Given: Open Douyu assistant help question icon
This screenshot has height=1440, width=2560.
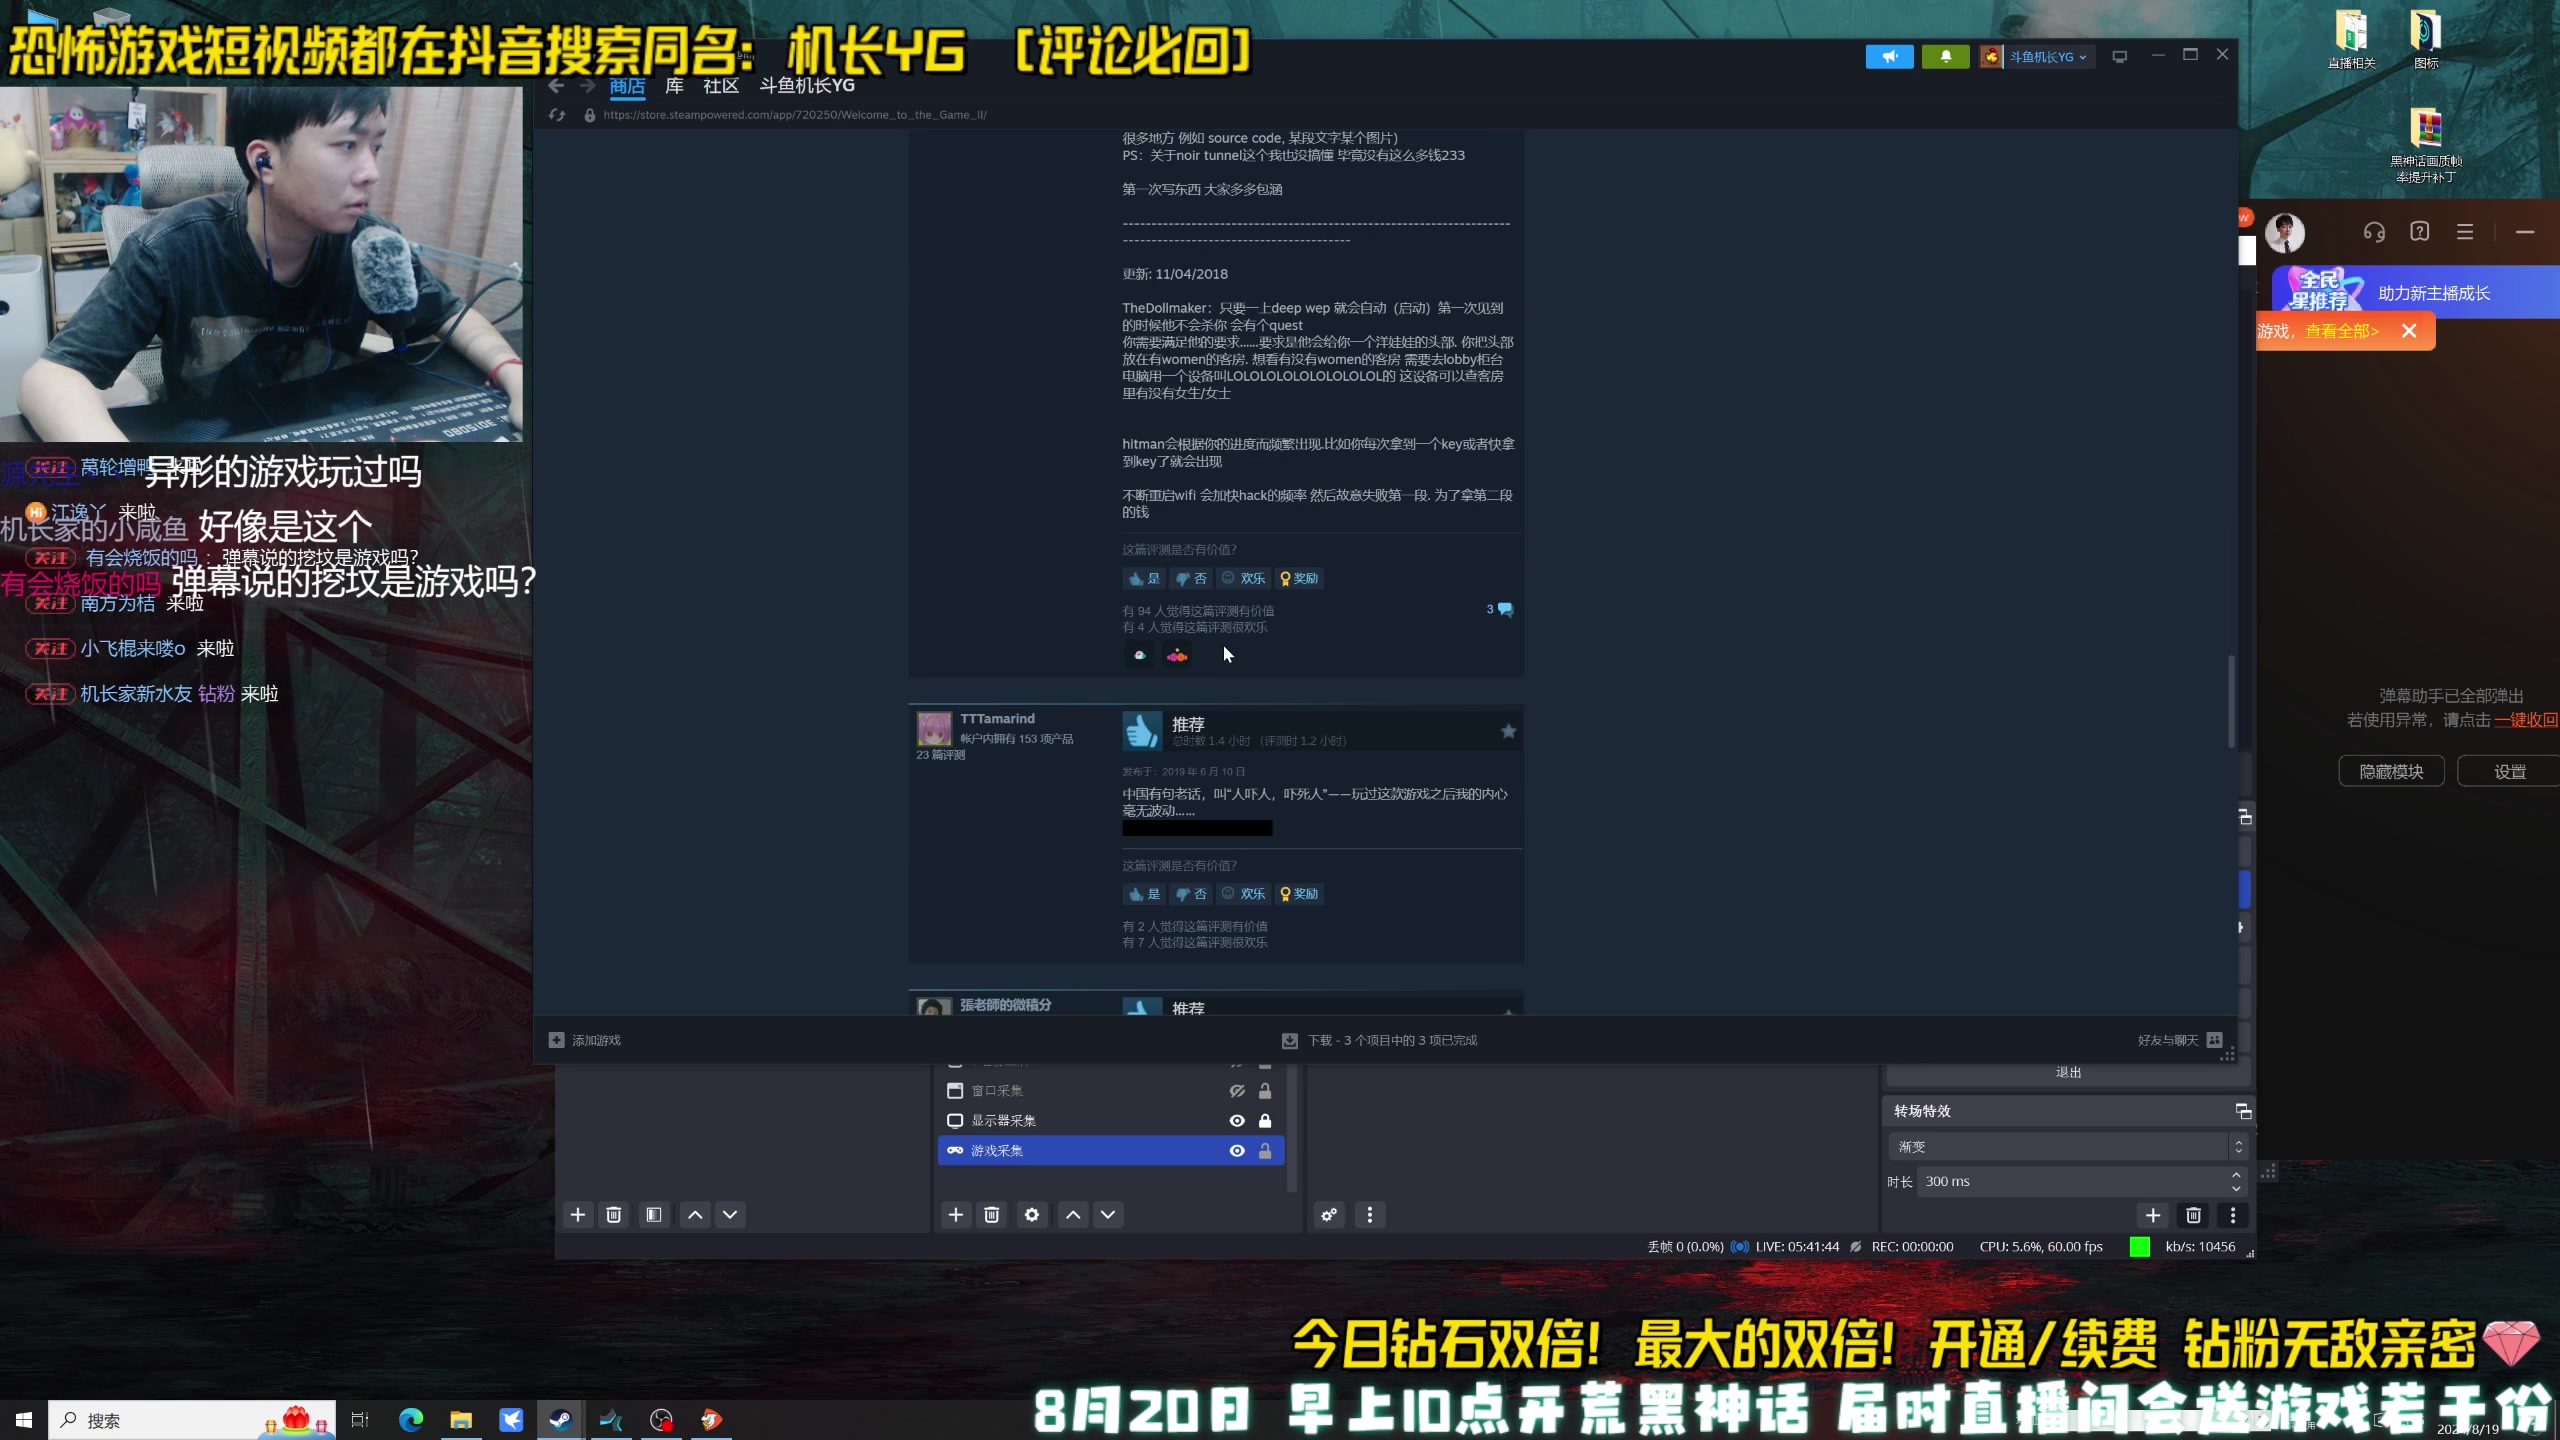Looking at the screenshot, I should 2419,232.
